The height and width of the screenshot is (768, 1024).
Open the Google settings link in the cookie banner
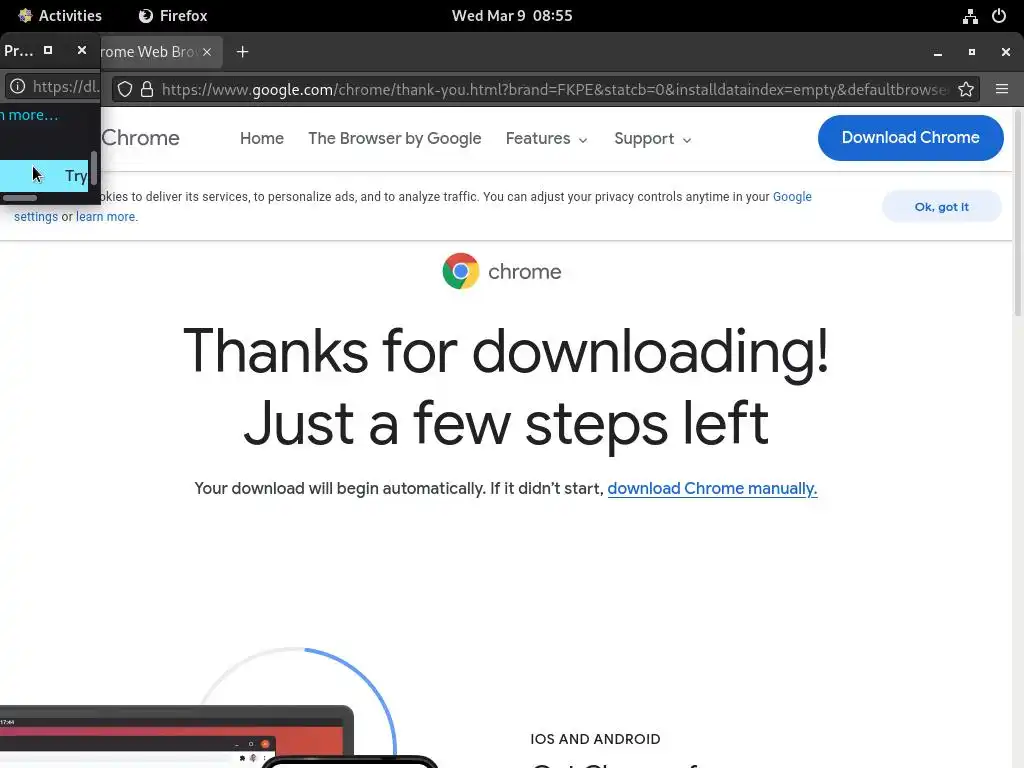[792, 197]
